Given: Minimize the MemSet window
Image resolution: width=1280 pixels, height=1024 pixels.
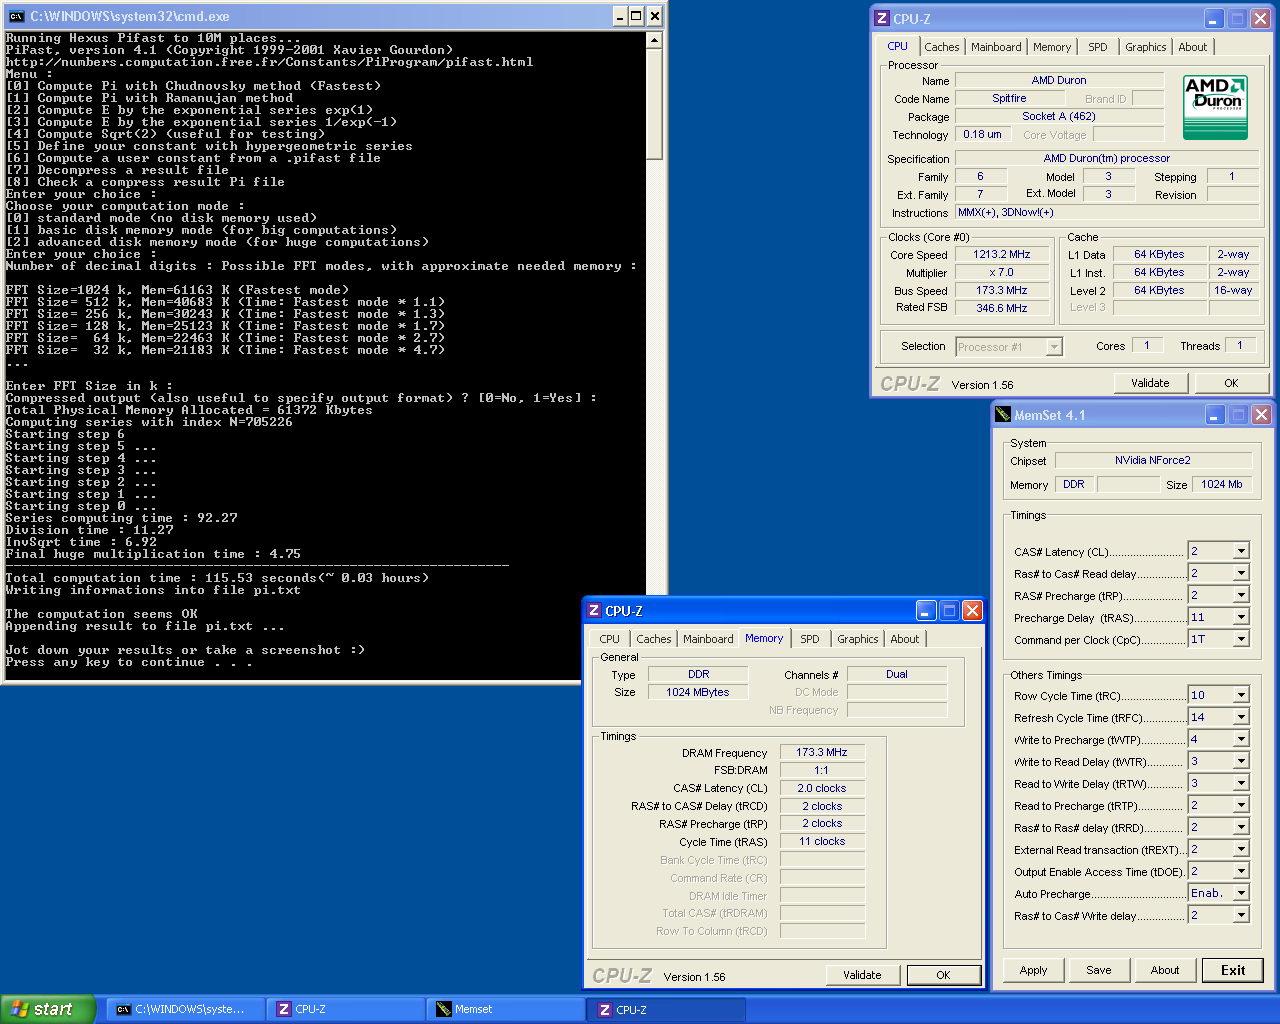Looking at the screenshot, I should coord(1213,415).
